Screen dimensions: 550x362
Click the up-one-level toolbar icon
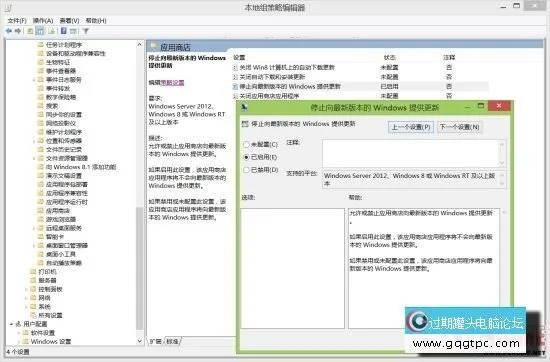(x=30, y=31)
